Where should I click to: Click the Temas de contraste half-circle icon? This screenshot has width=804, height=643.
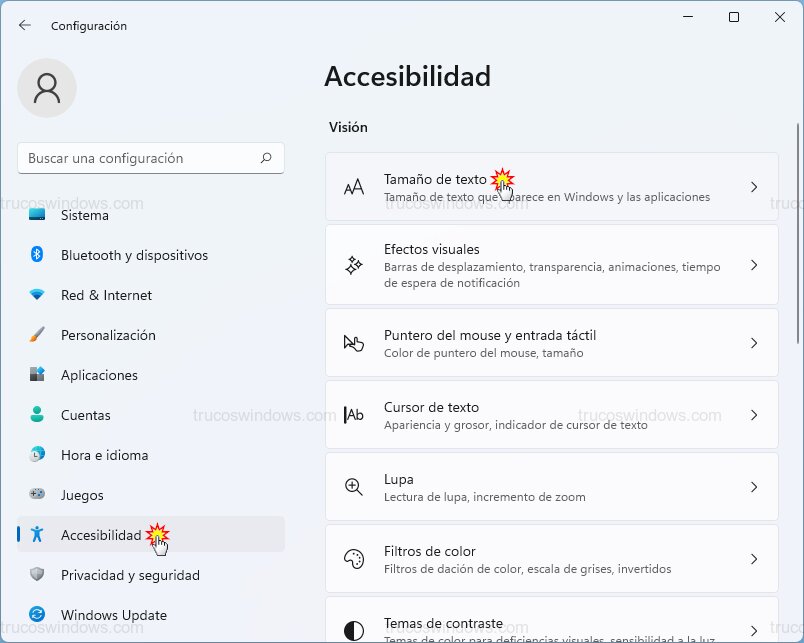point(353,628)
